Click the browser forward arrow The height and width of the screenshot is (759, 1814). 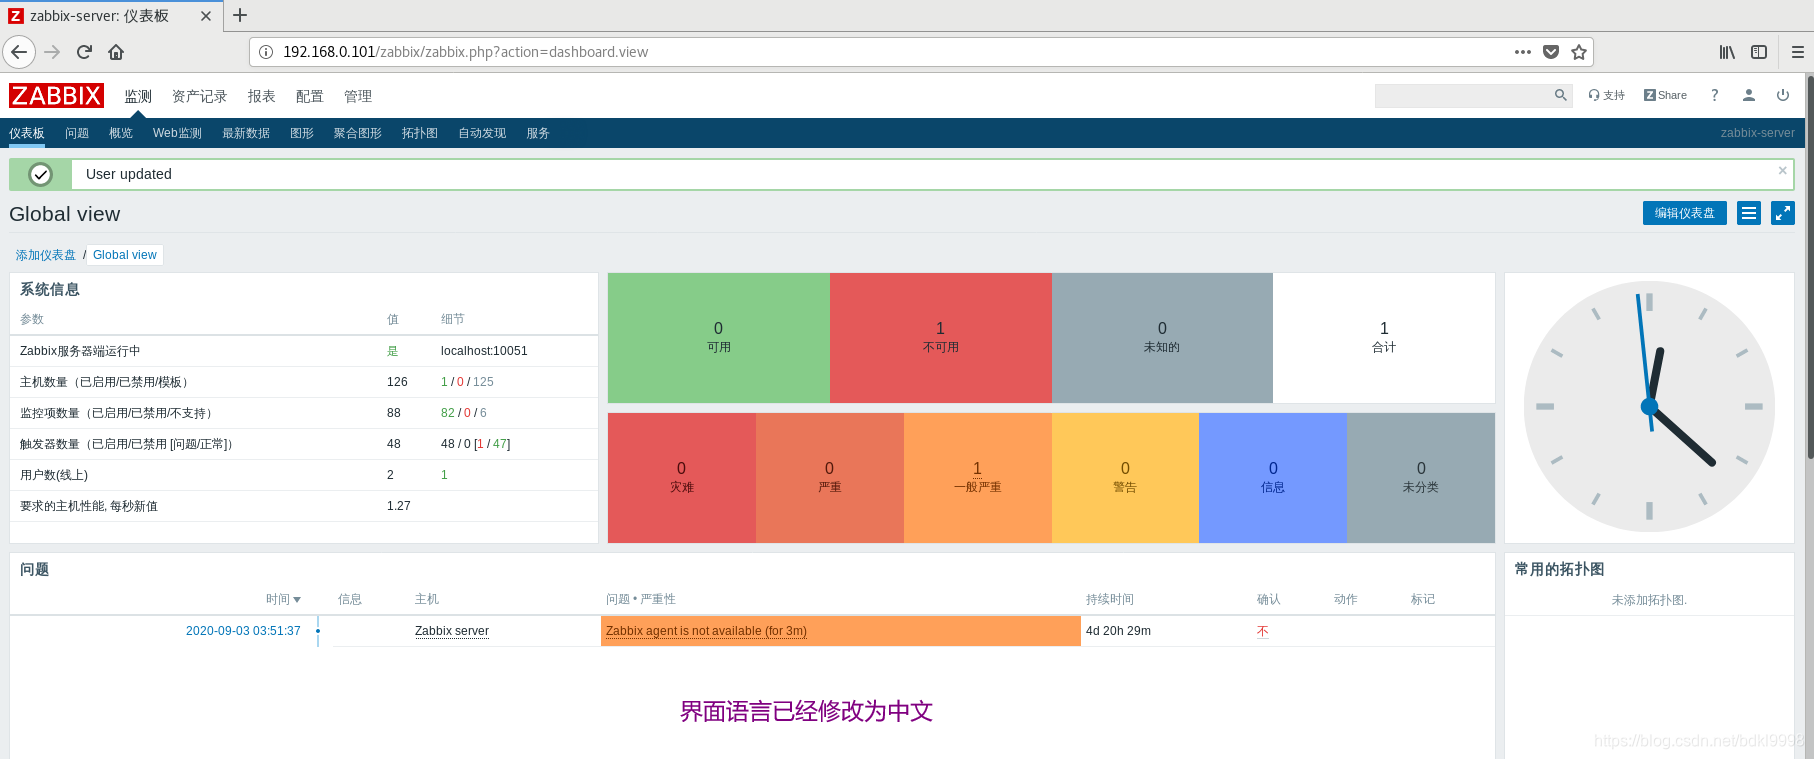click(53, 52)
